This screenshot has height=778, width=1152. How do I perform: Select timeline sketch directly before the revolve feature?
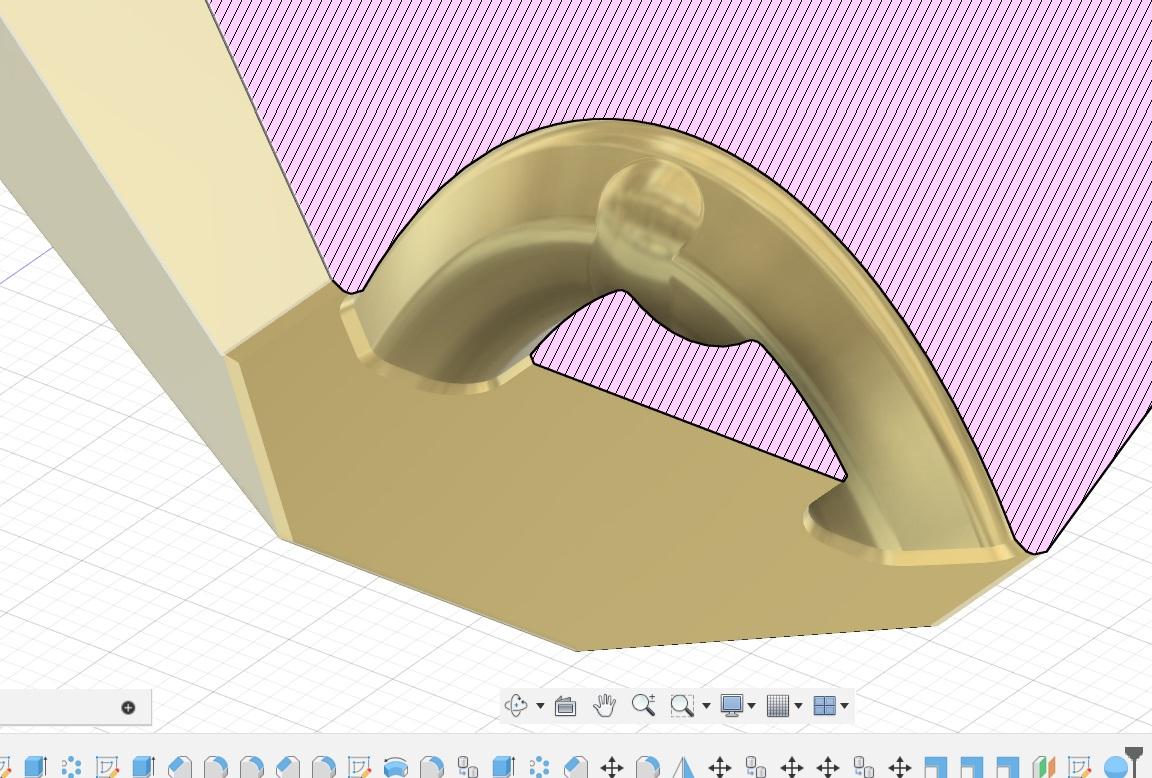359,767
